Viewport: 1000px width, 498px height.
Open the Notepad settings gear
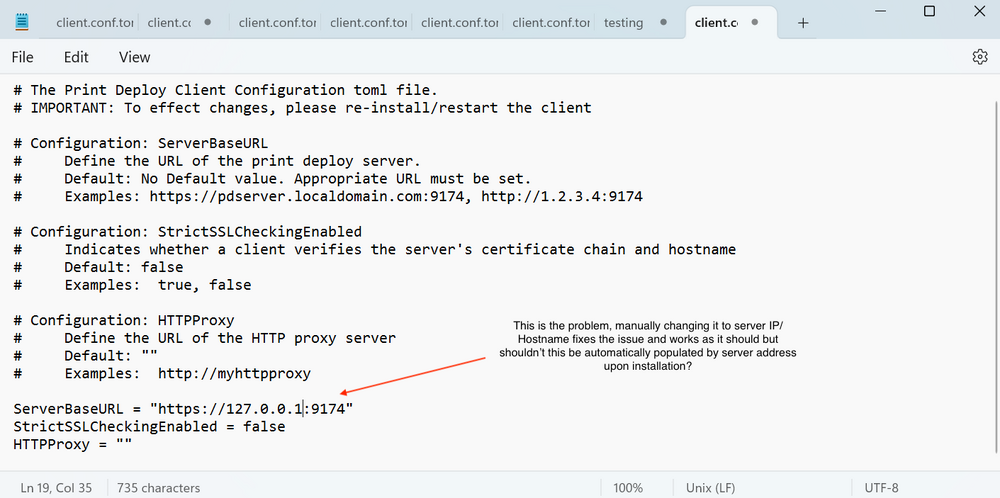[x=980, y=57]
